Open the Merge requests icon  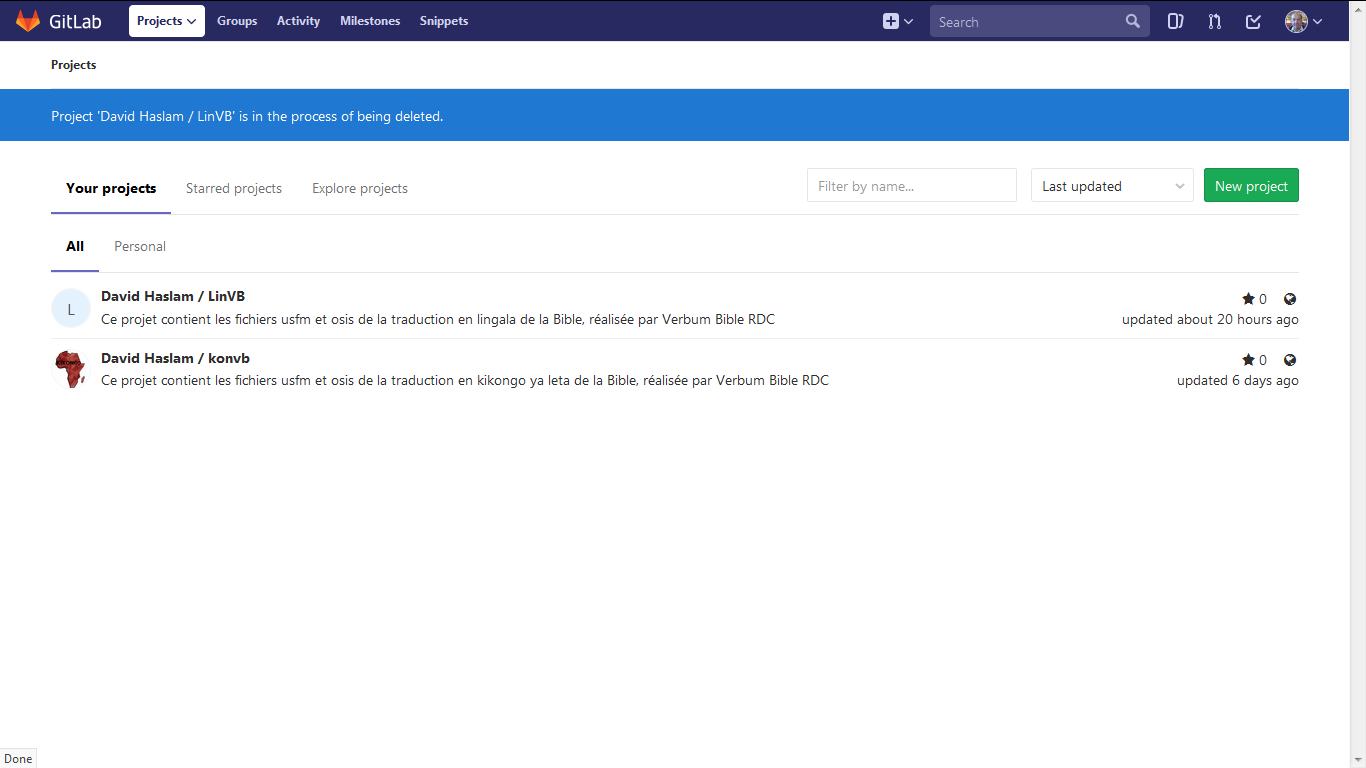(x=1215, y=21)
